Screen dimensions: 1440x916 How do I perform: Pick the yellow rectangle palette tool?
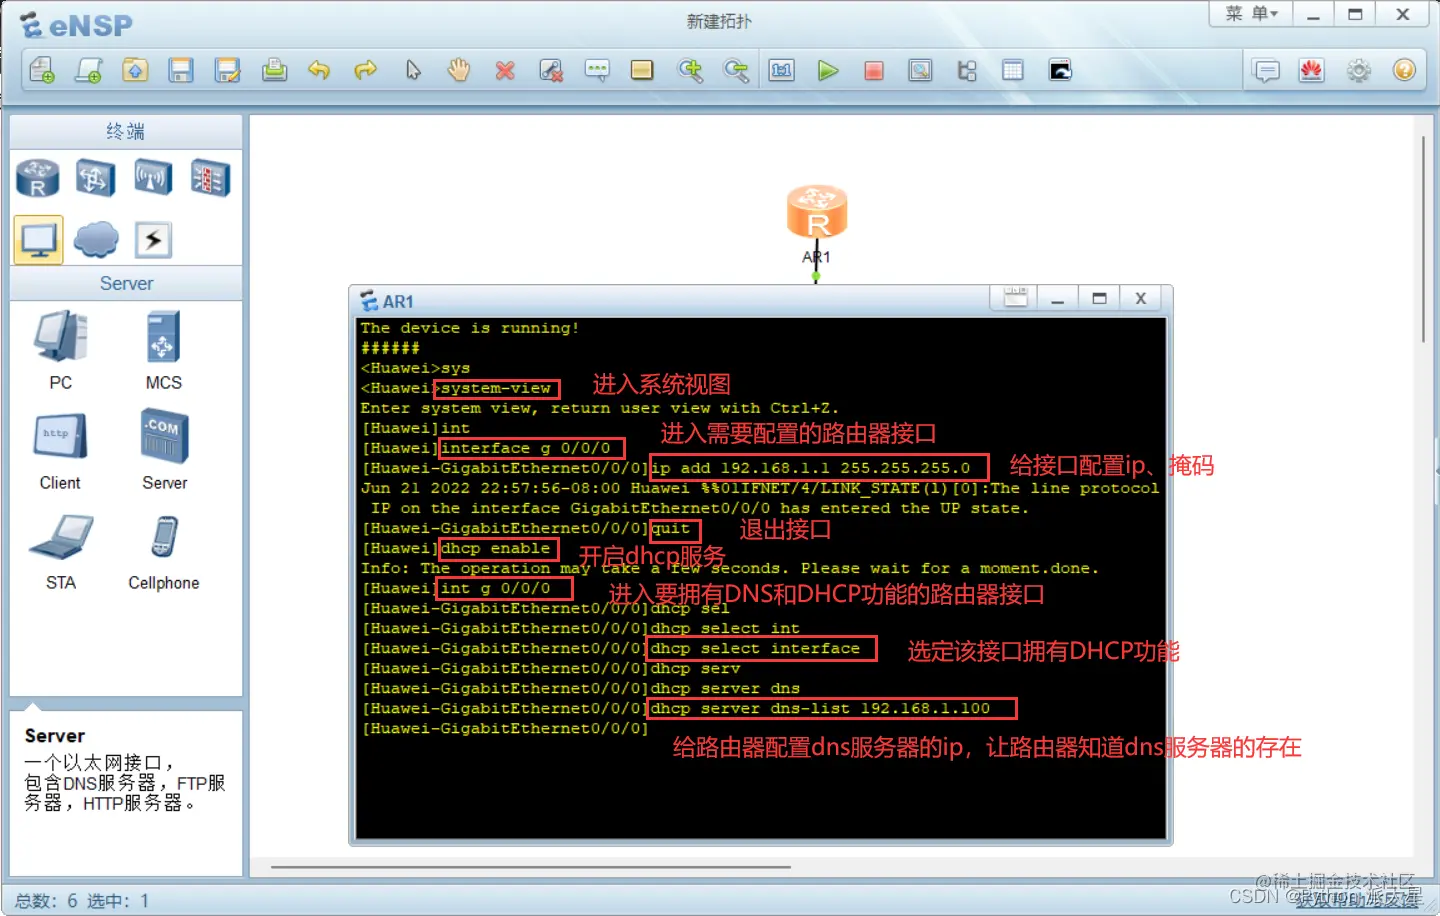642,70
